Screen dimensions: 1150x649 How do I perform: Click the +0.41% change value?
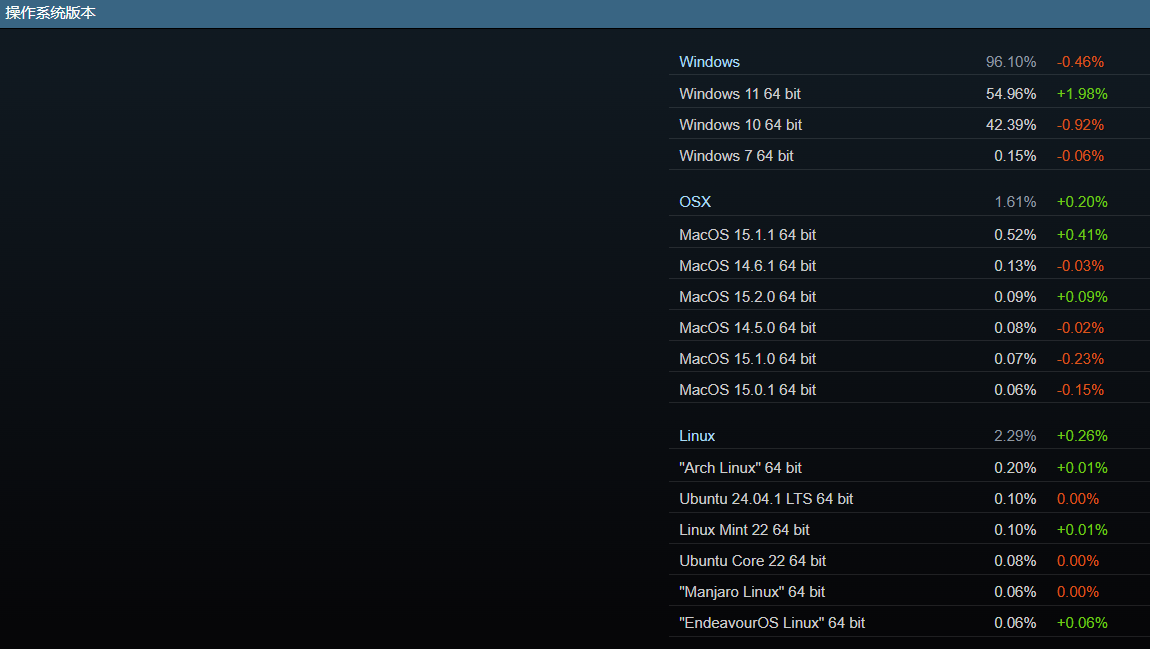[x=1082, y=235]
